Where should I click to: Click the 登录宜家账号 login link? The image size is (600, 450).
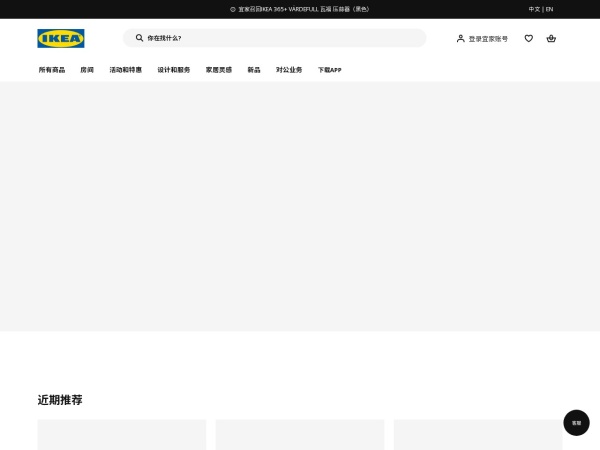click(x=488, y=38)
